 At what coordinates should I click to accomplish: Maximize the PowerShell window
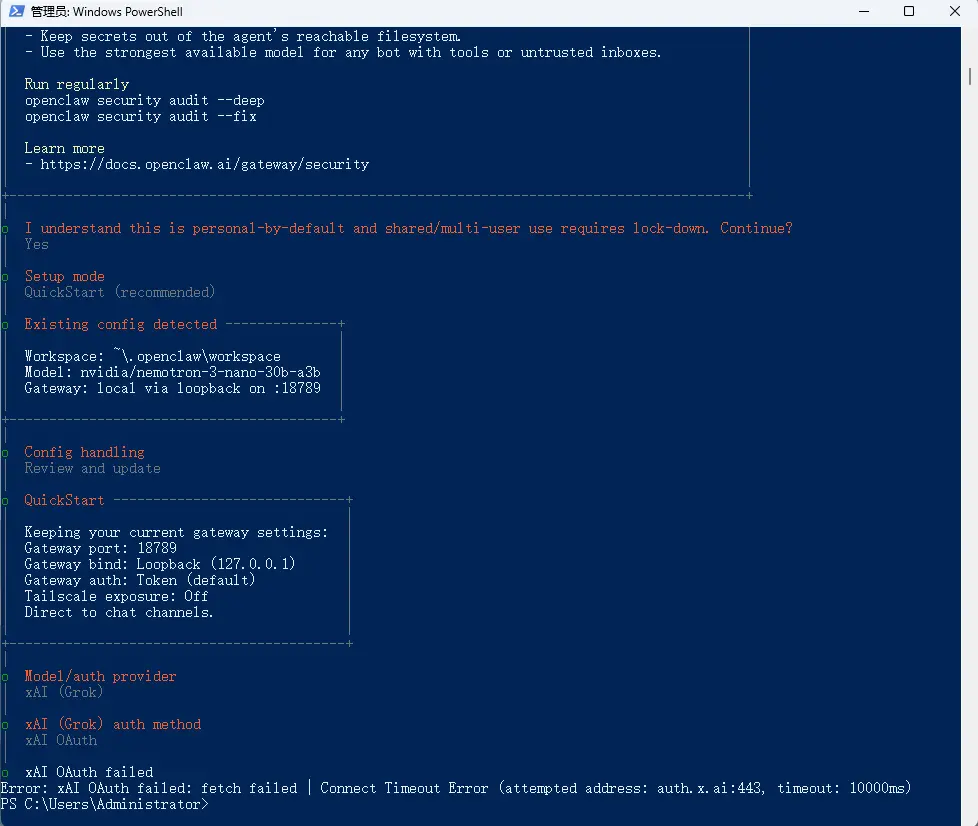click(909, 11)
